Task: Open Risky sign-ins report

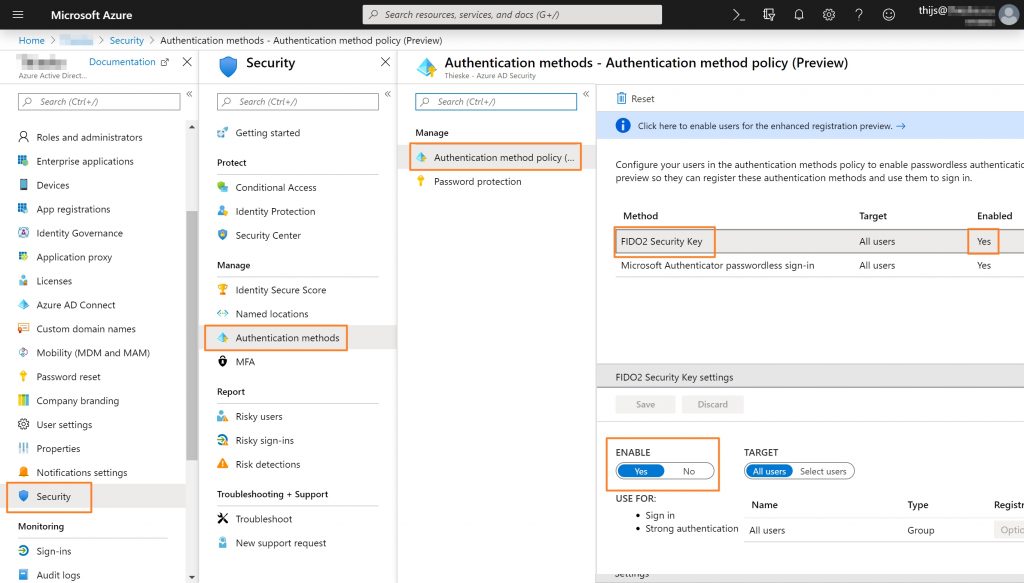Action: (264, 441)
